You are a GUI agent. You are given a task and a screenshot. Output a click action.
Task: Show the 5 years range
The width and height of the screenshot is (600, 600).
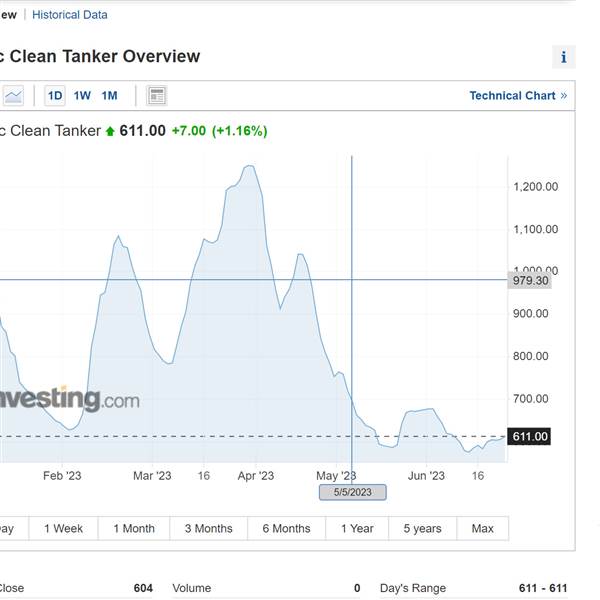click(x=422, y=528)
